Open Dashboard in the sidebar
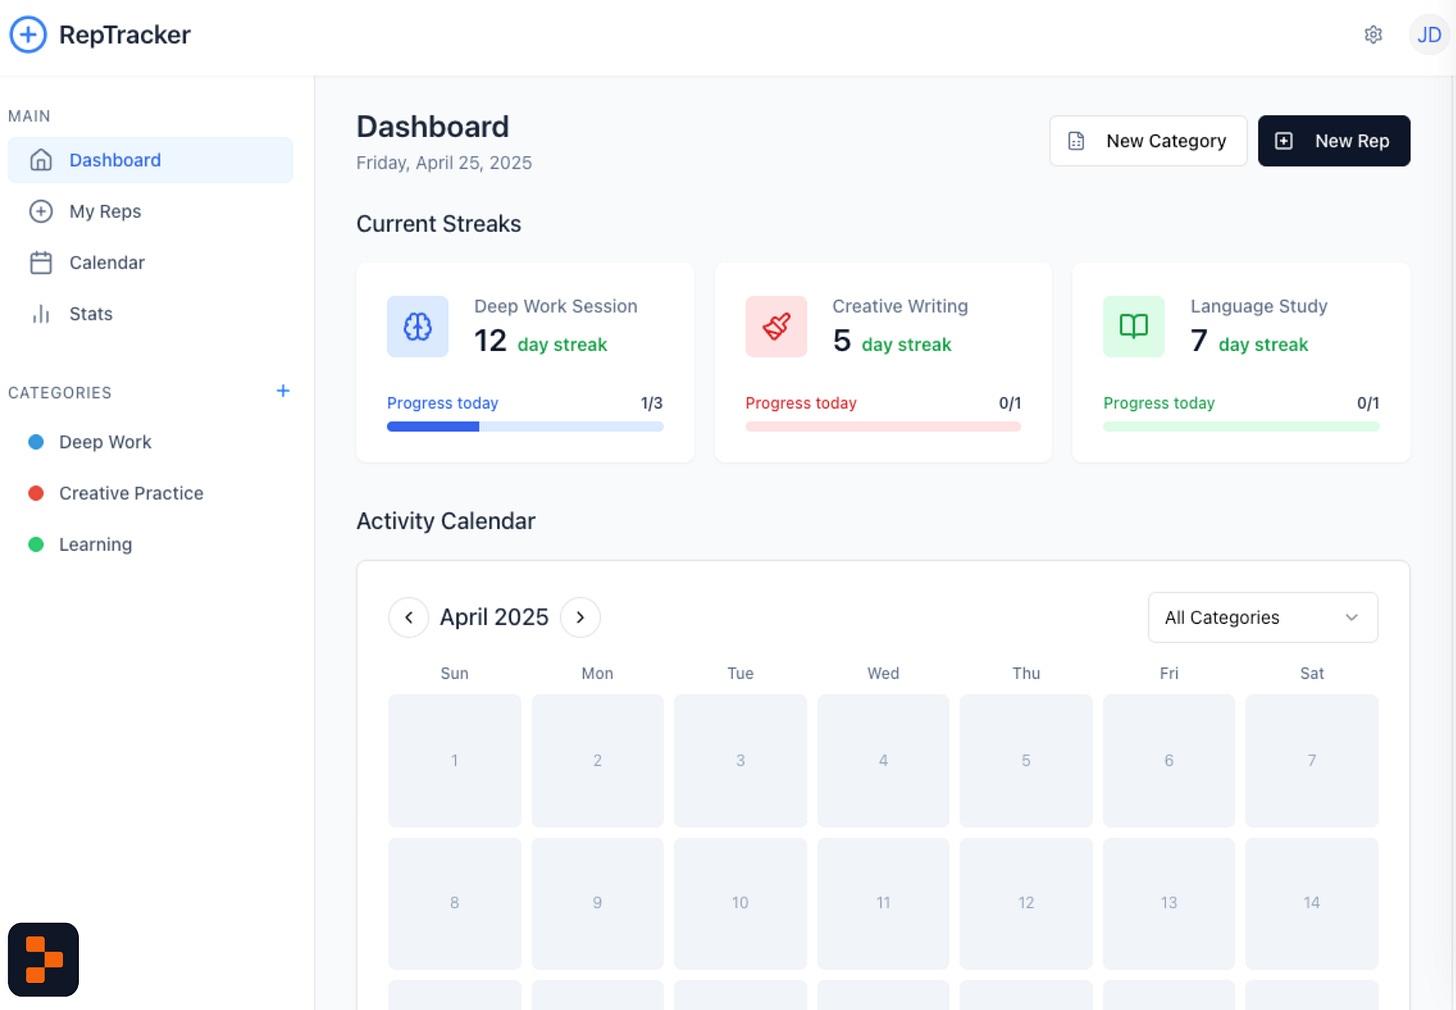The width and height of the screenshot is (1456, 1010). pyautogui.click(x=150, y=160)
